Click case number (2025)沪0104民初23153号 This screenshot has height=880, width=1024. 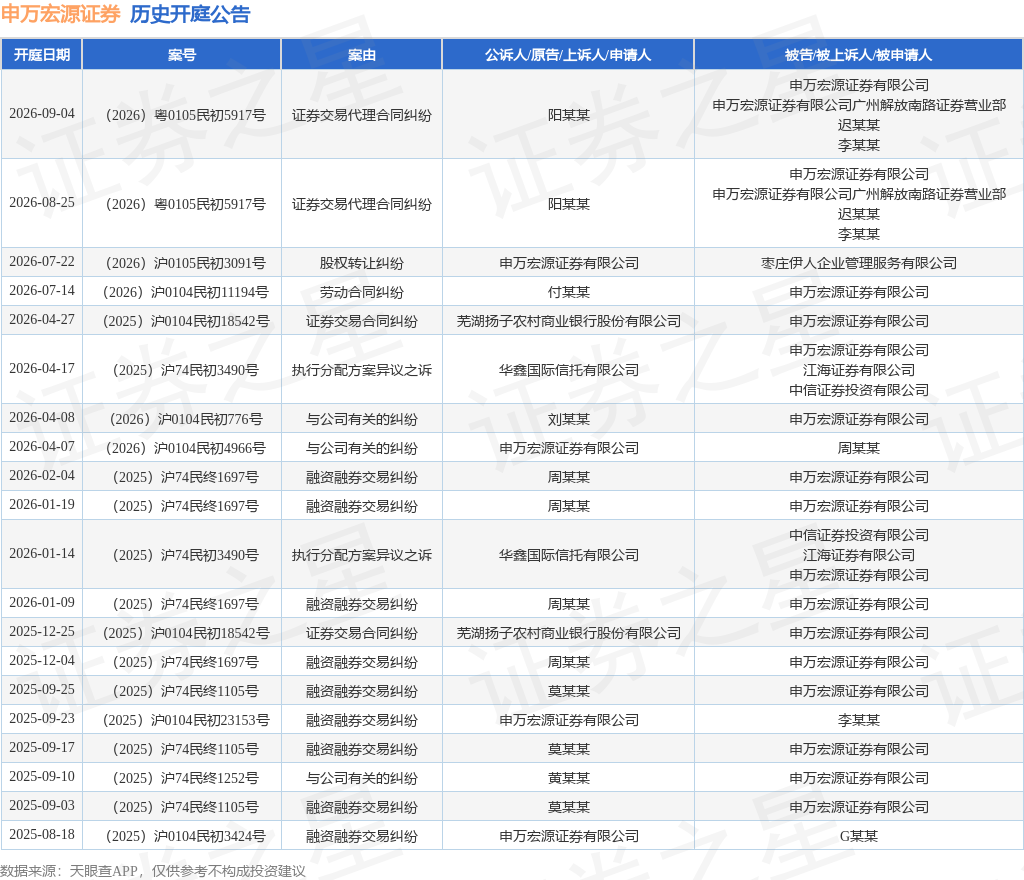coord(185,720)
